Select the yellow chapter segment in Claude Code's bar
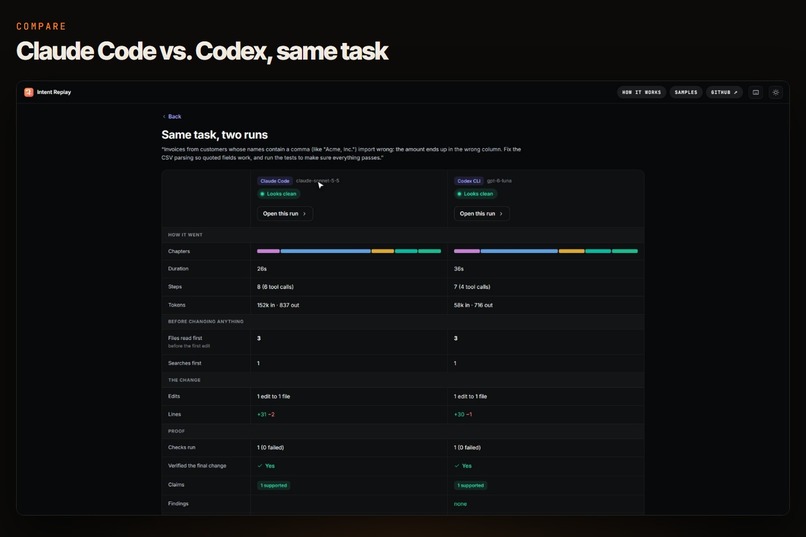806x537 pixels. [x=382, y=251]
